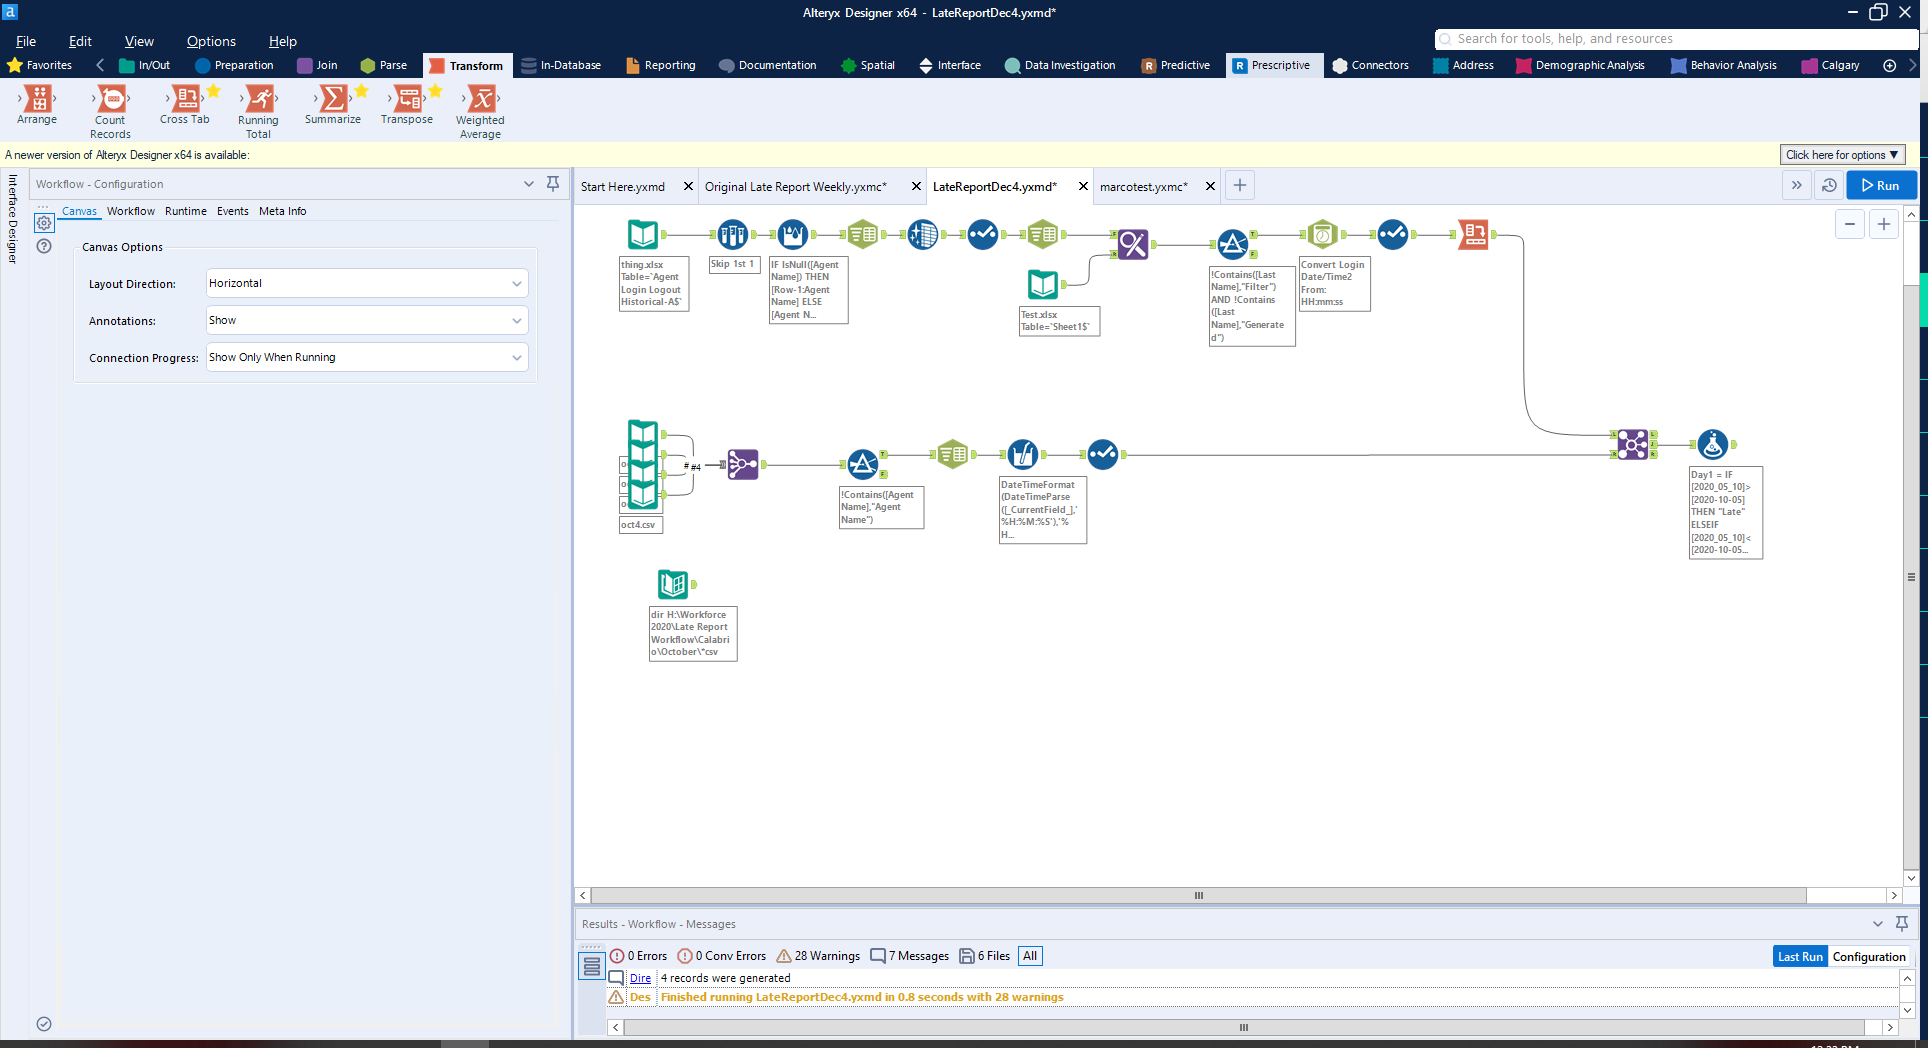Click the settings gear in the configuration panel

point(42,223)
